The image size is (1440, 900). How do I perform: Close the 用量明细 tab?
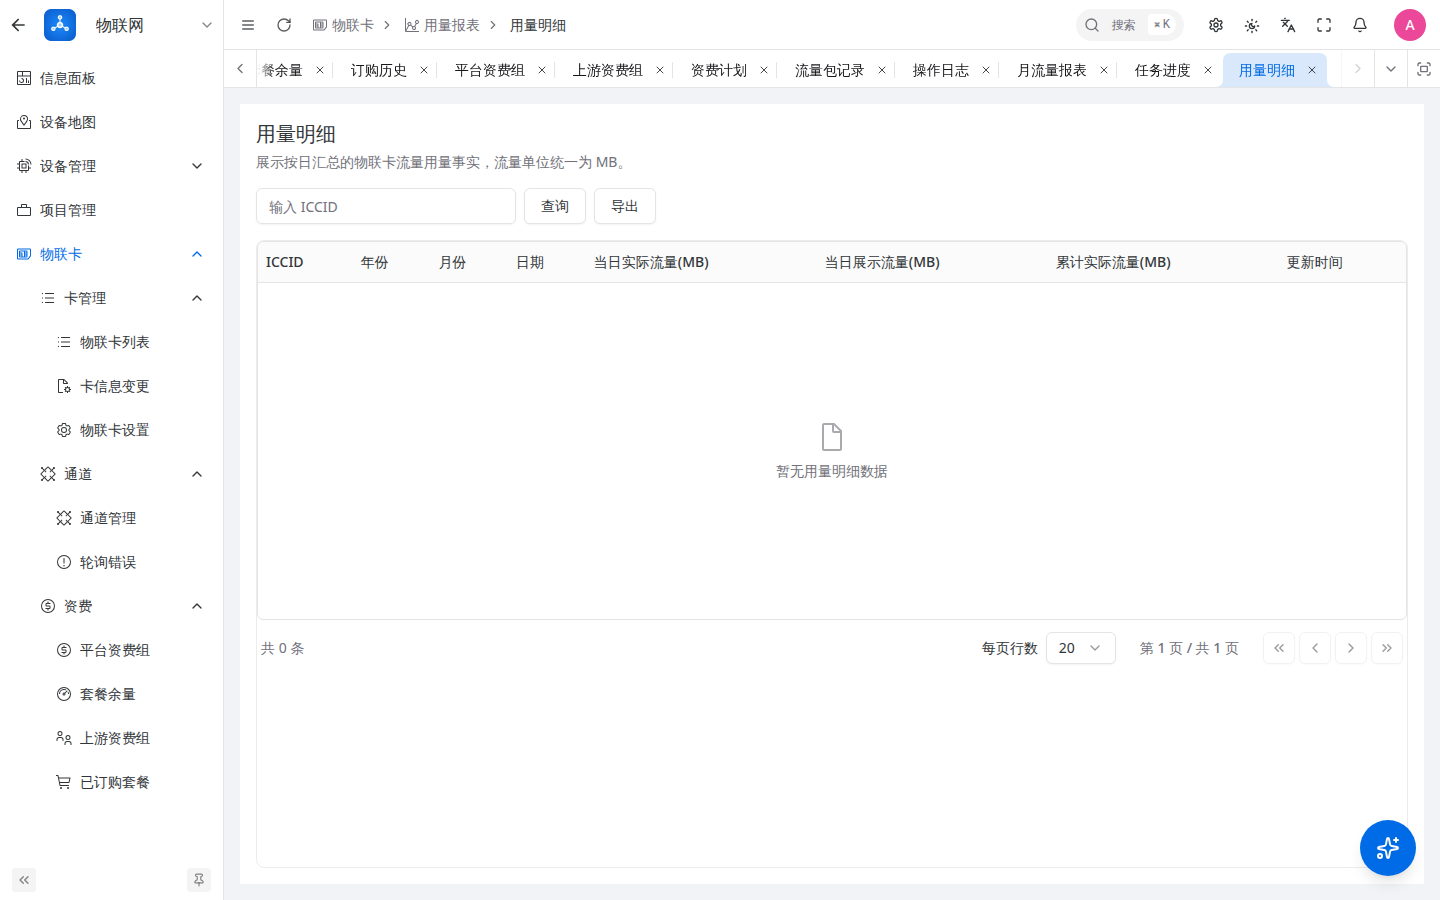(x=1312, y=70)
